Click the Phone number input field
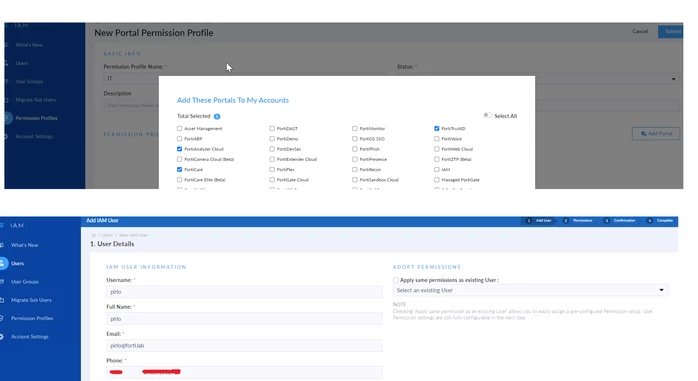Viewport: 698px width, 381px height. 260,372
